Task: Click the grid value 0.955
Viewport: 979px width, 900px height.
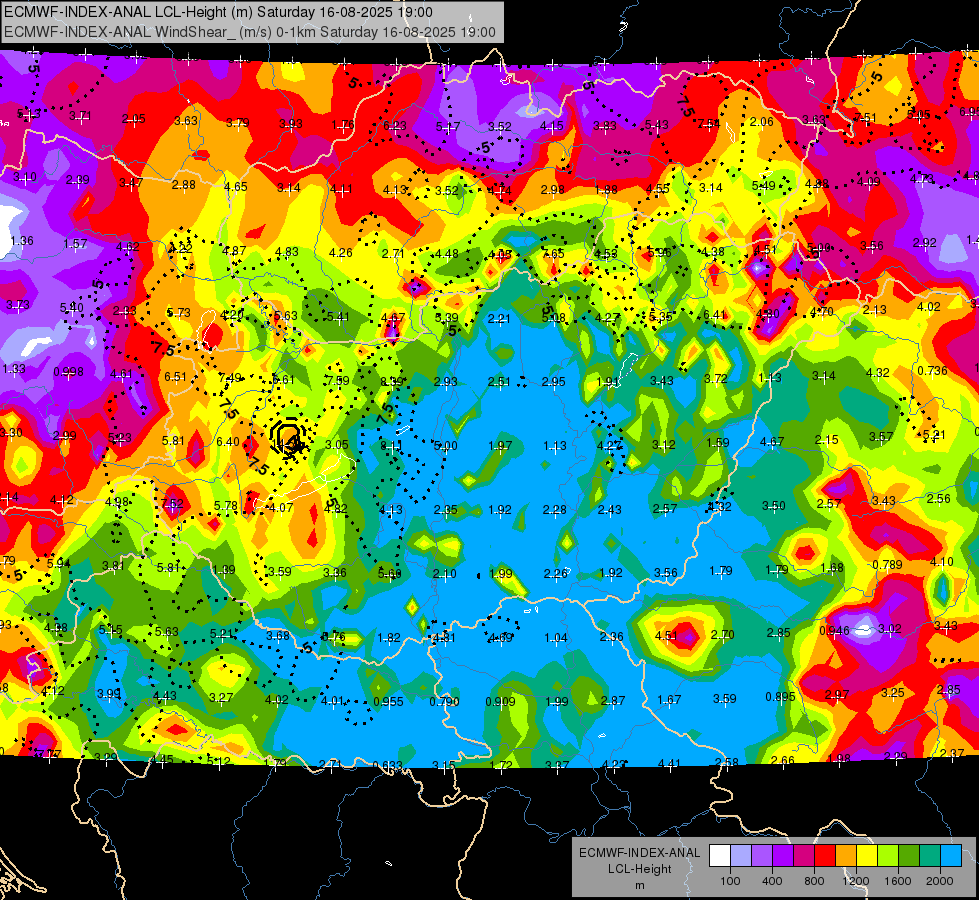Action: pyautogui.click(x=388, y=701)
